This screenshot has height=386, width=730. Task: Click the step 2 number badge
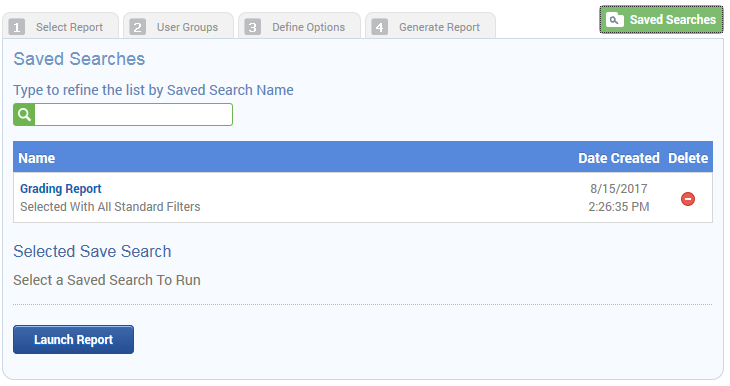coord(137,27)
